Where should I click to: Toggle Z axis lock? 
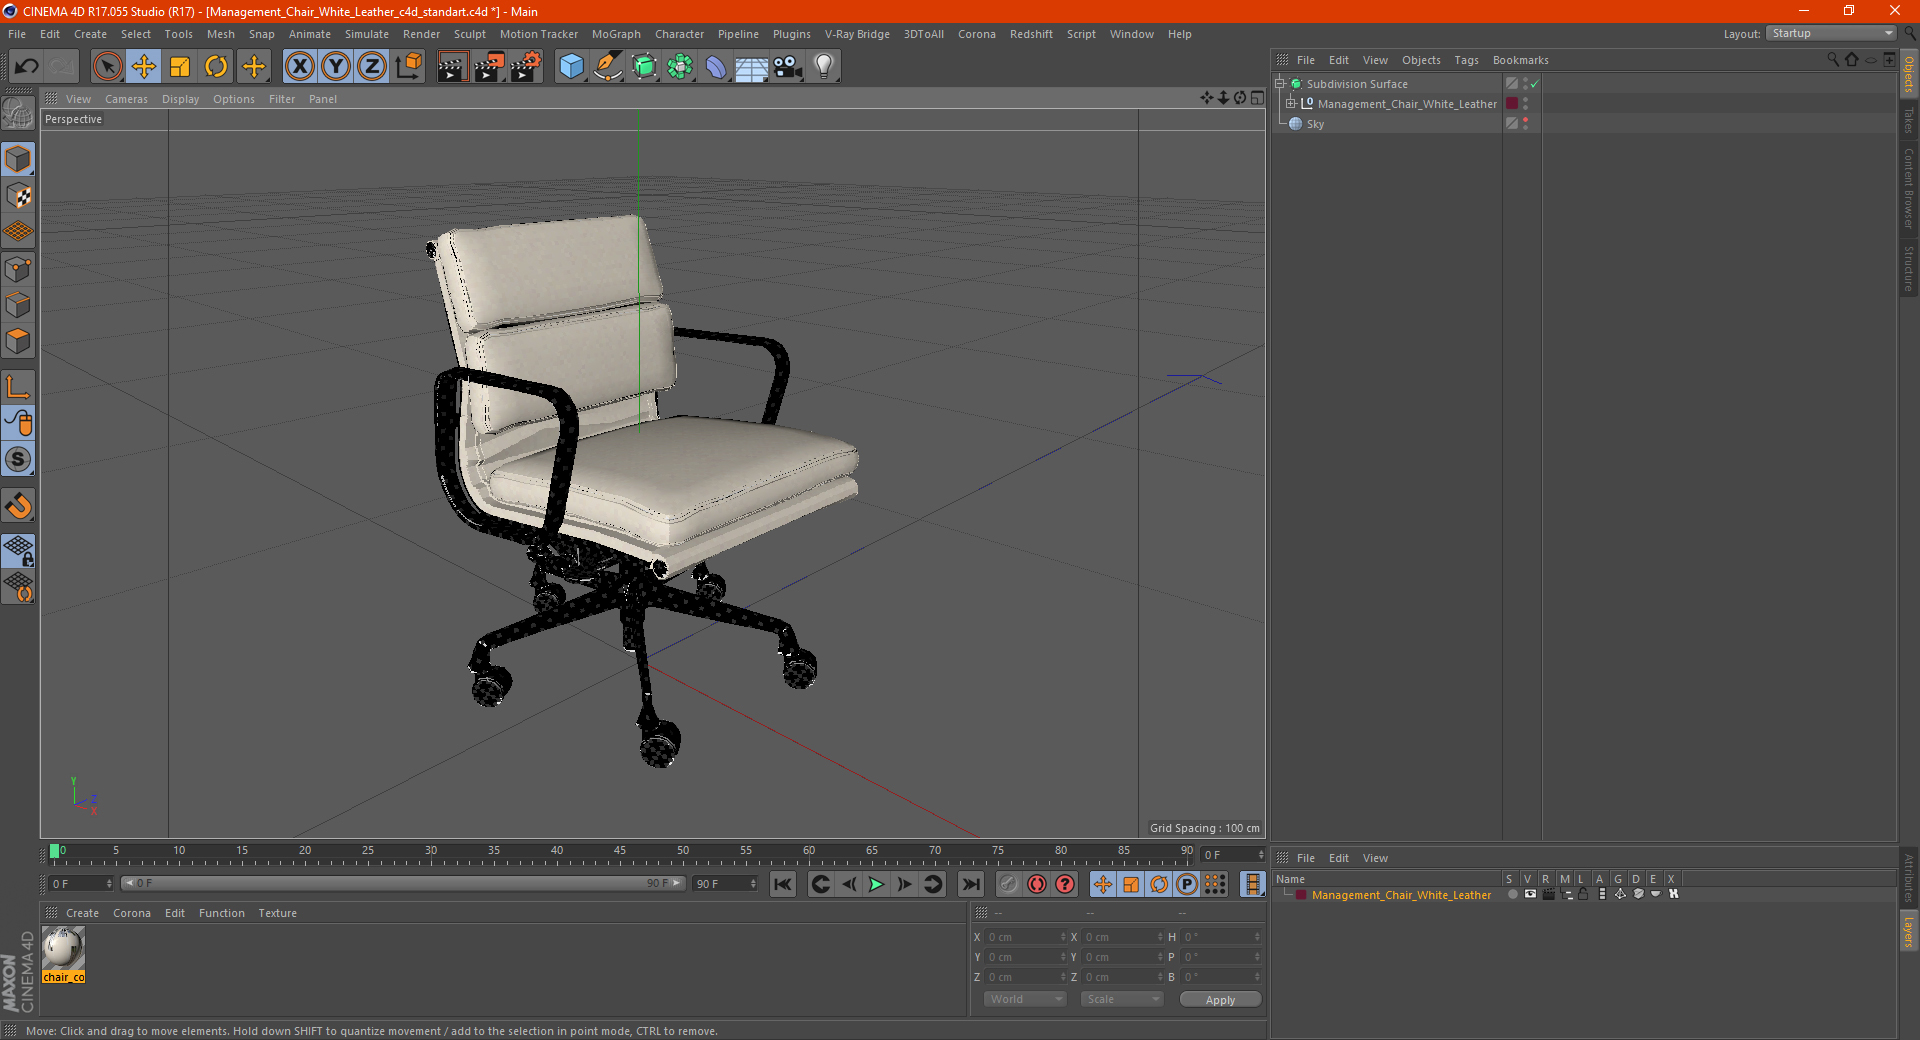pyautogui.click(x=372, y=67)
